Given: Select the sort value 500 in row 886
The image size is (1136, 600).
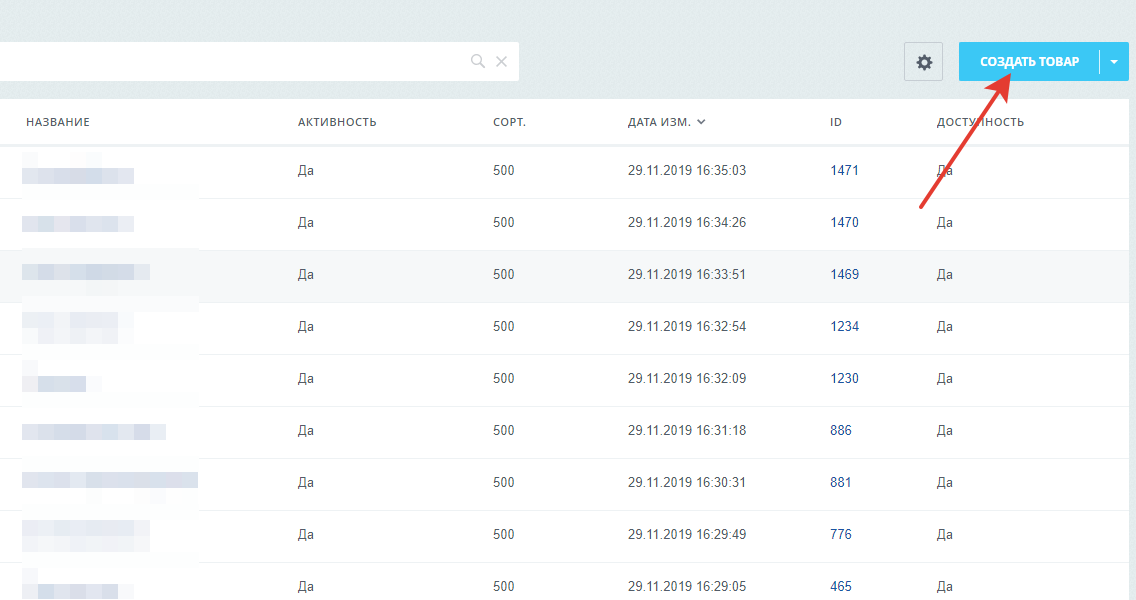Looking at the screenshot, I should click(x=504, y=430).
